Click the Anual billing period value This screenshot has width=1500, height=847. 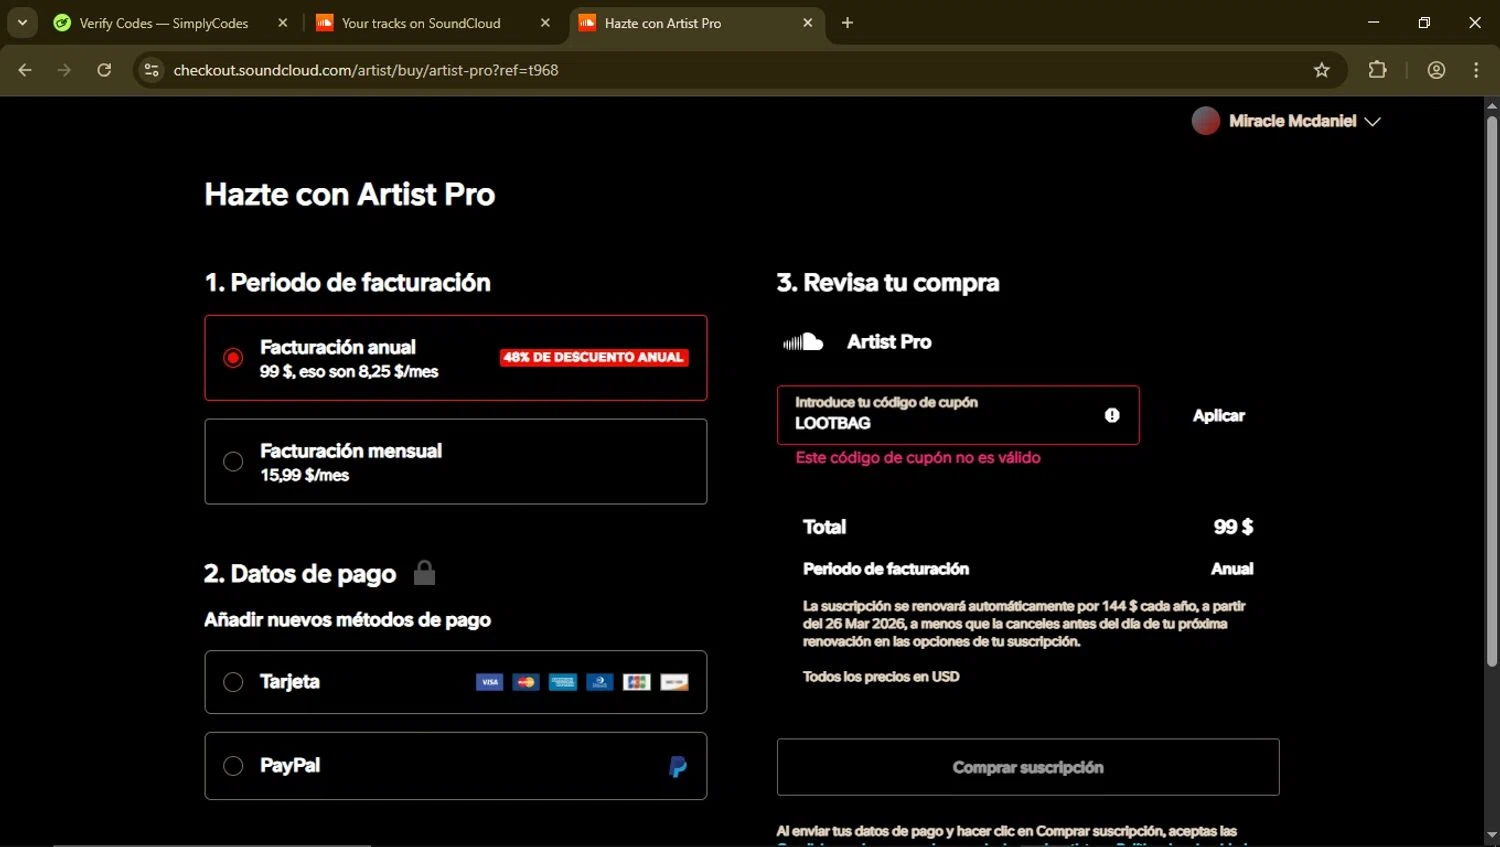point(1232,569)
